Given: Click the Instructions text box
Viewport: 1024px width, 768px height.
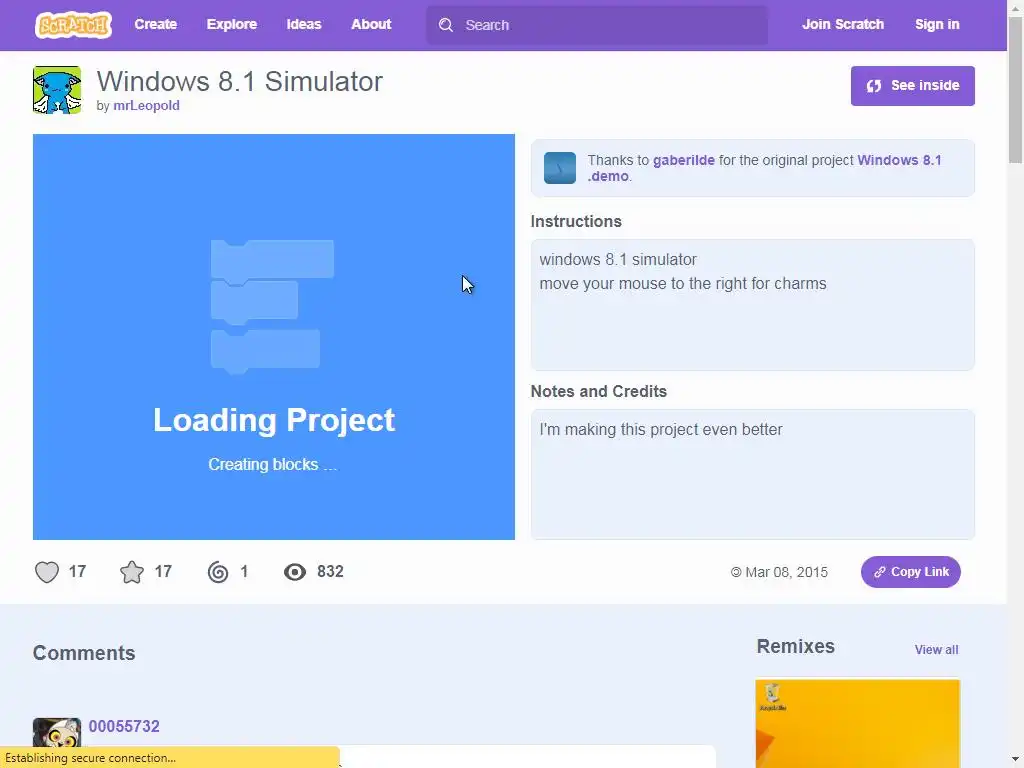Looking at the screenshot, I should coord(752,305).
